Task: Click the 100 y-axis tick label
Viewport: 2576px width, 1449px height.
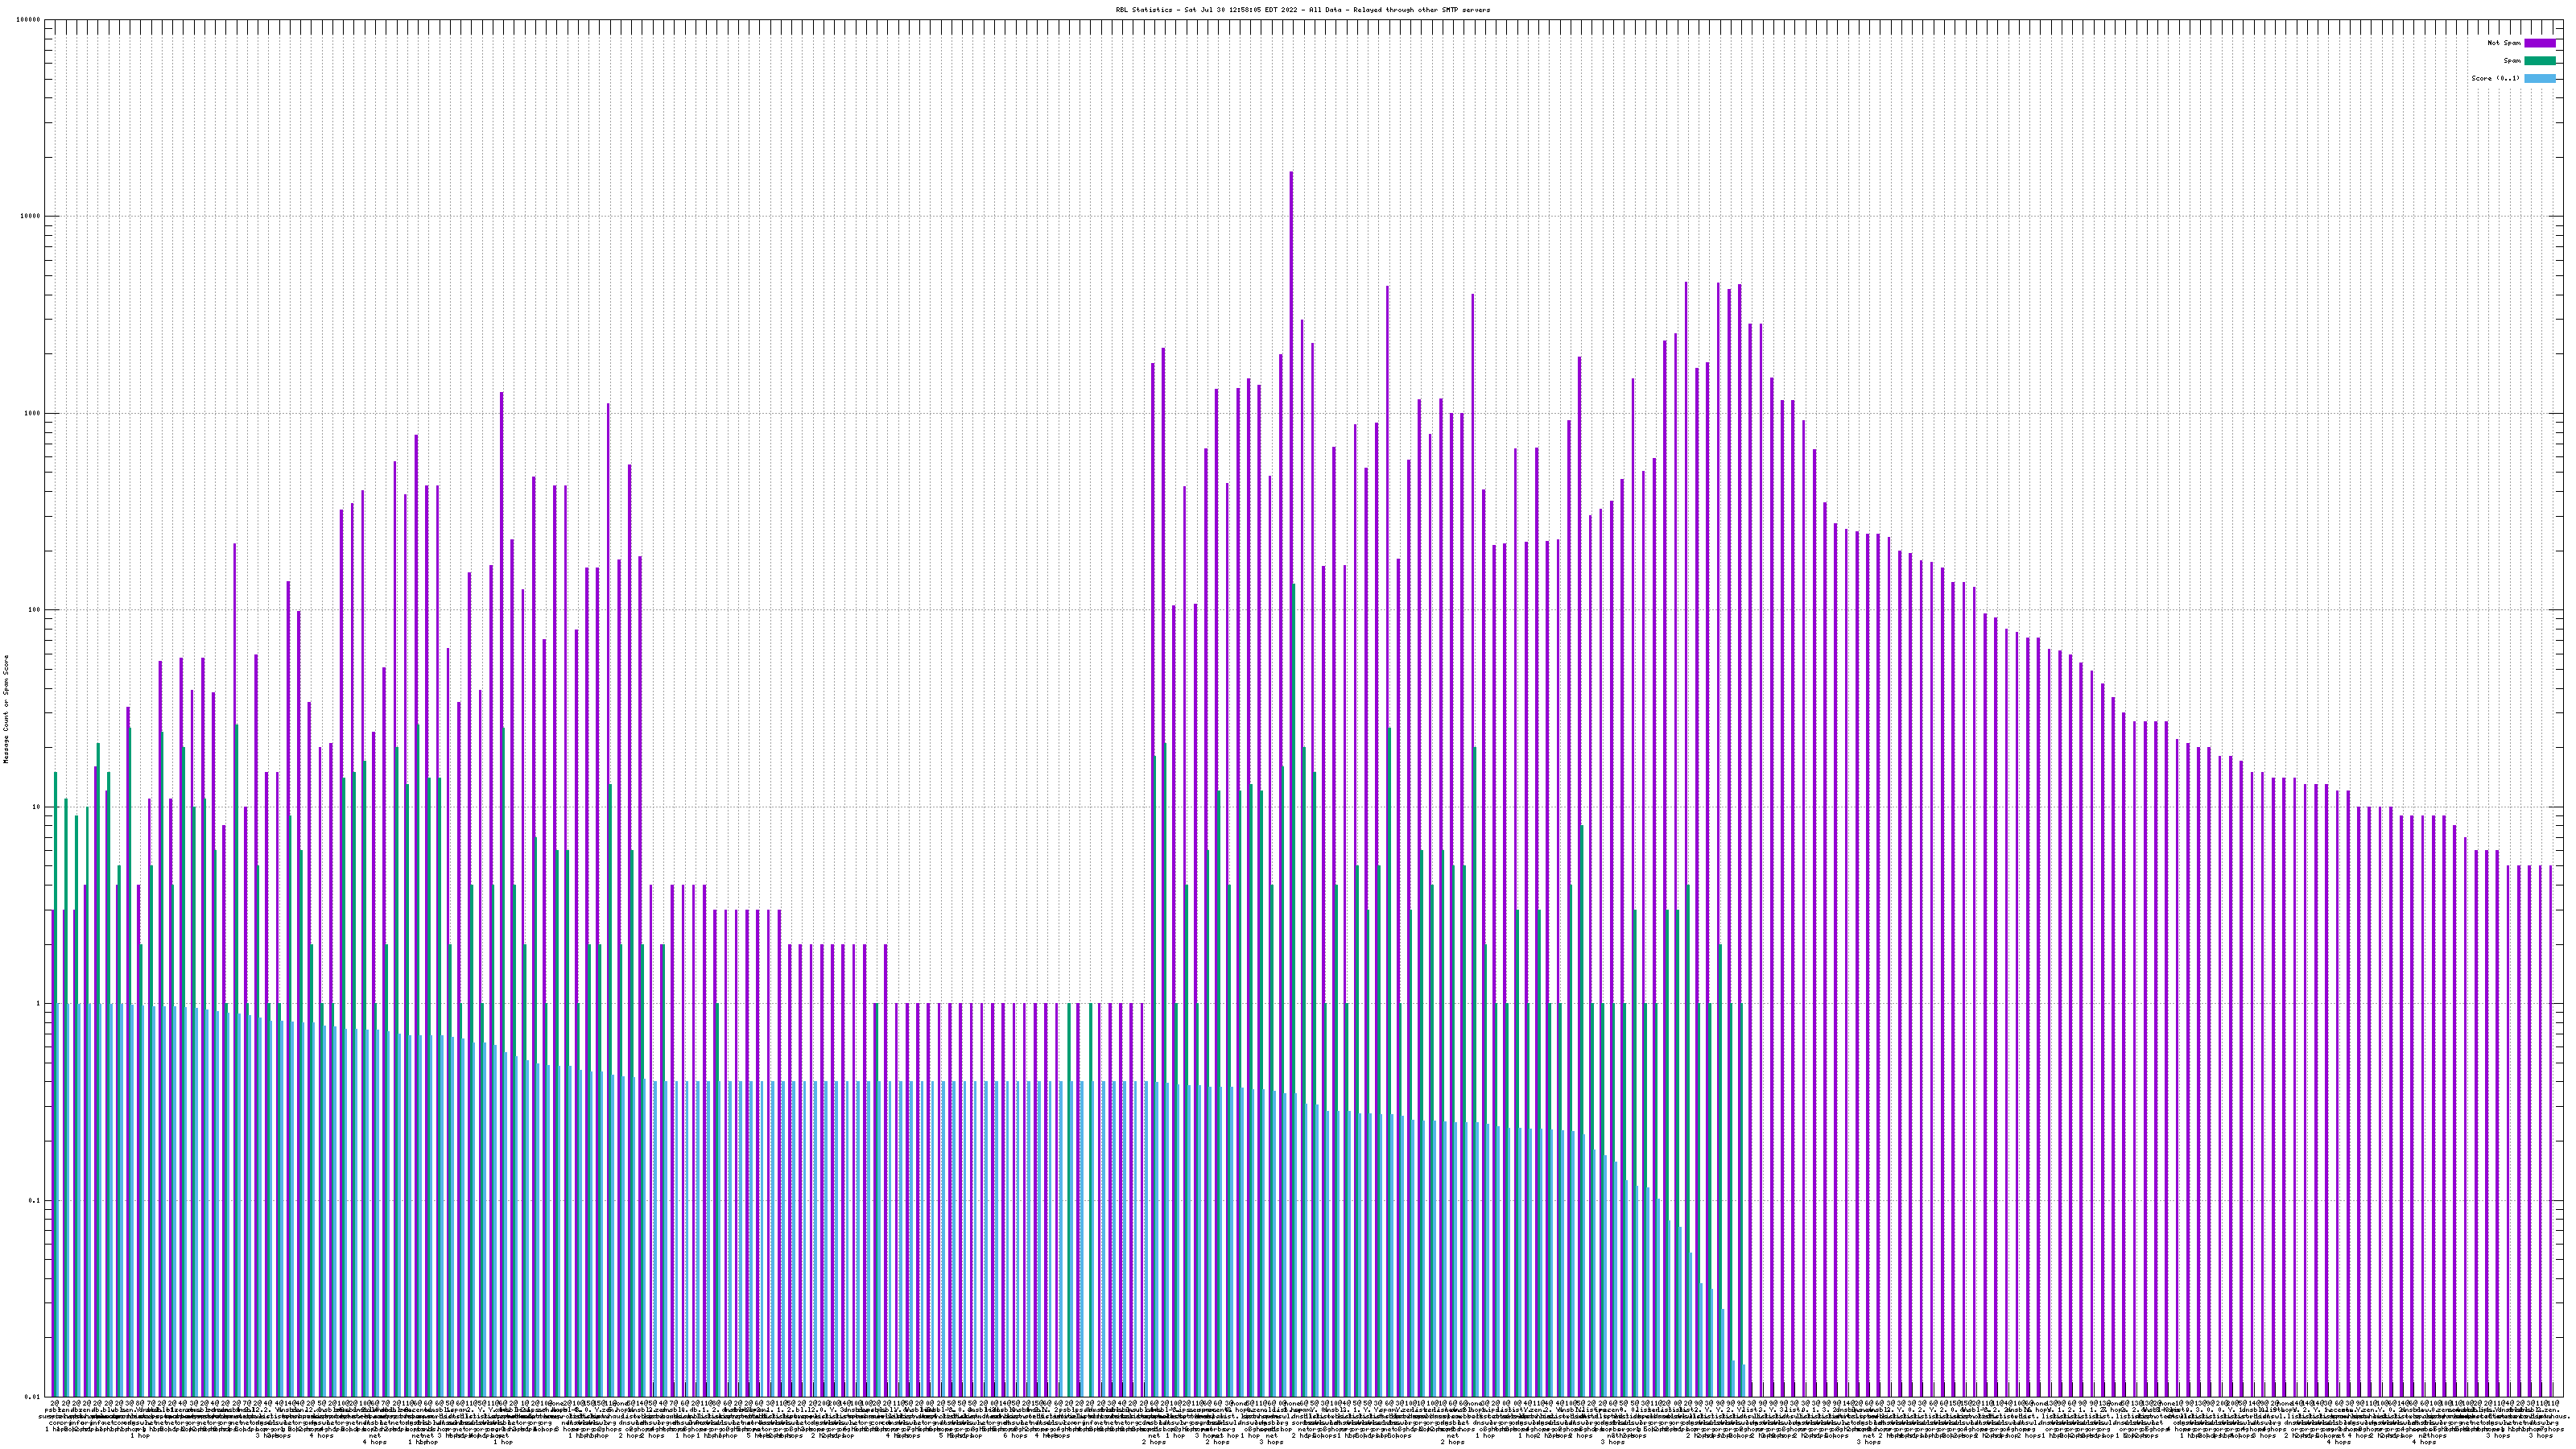Action: [35, 610]
